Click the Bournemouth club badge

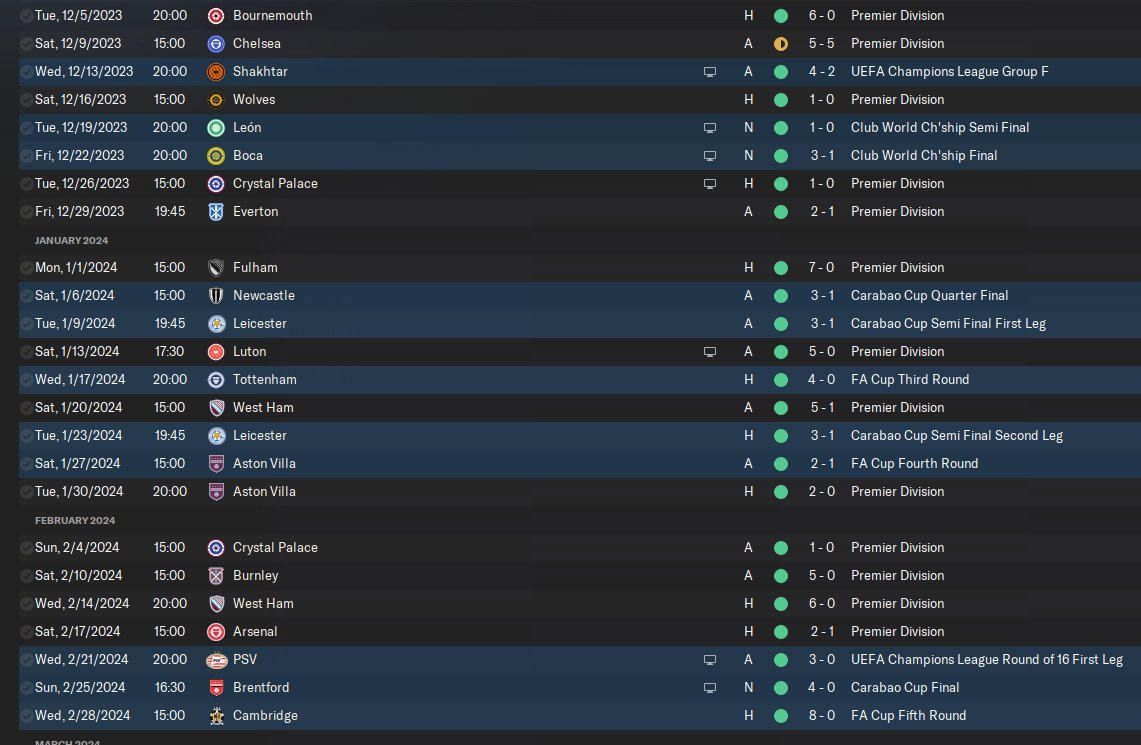click(215, 15)
